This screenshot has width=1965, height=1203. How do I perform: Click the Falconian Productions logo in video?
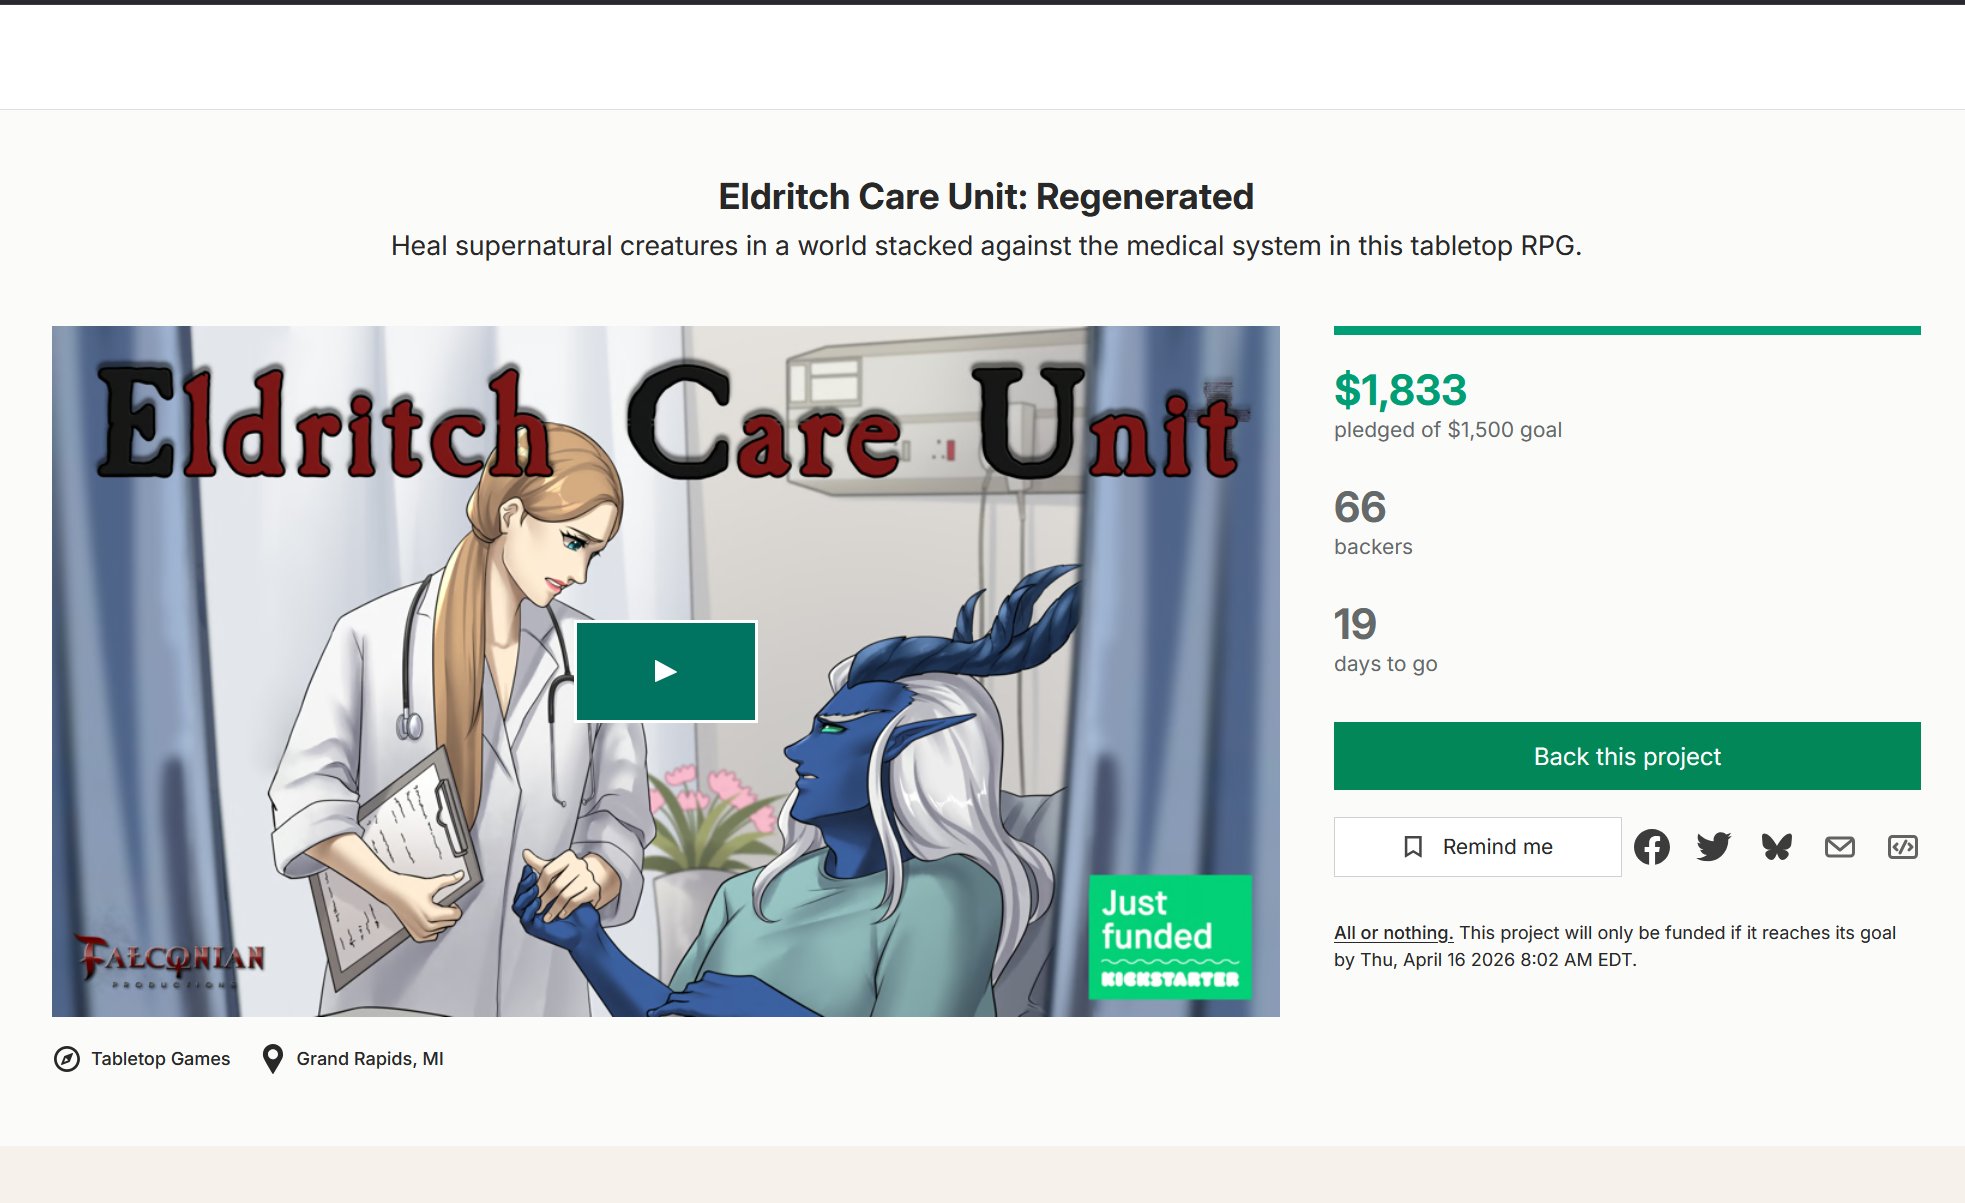click(170, 960)
